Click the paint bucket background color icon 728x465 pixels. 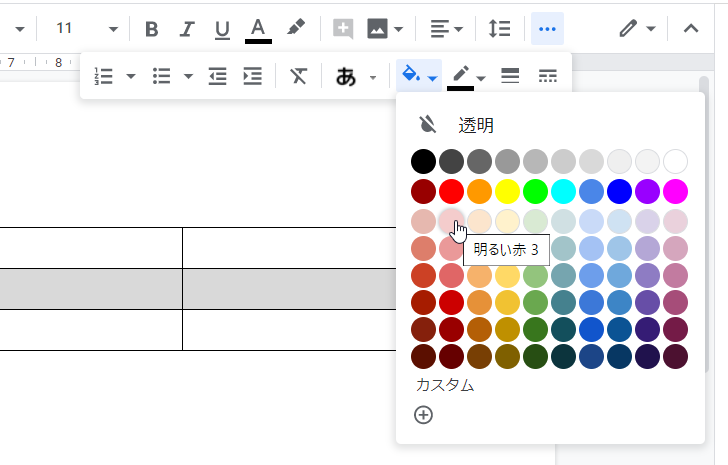[411, 74]
